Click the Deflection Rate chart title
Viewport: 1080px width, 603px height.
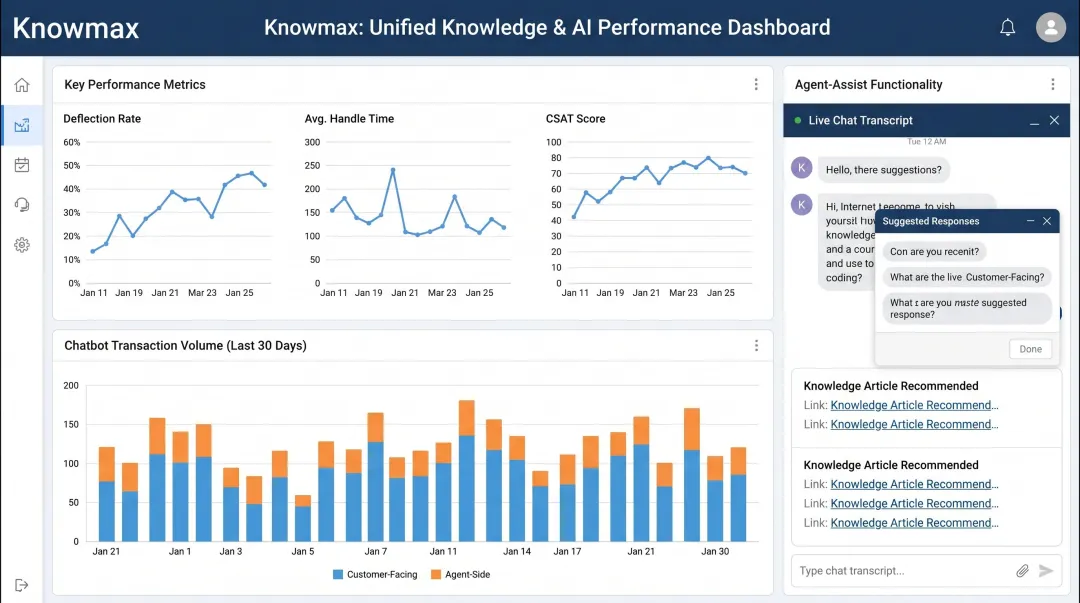coord(102,119)
